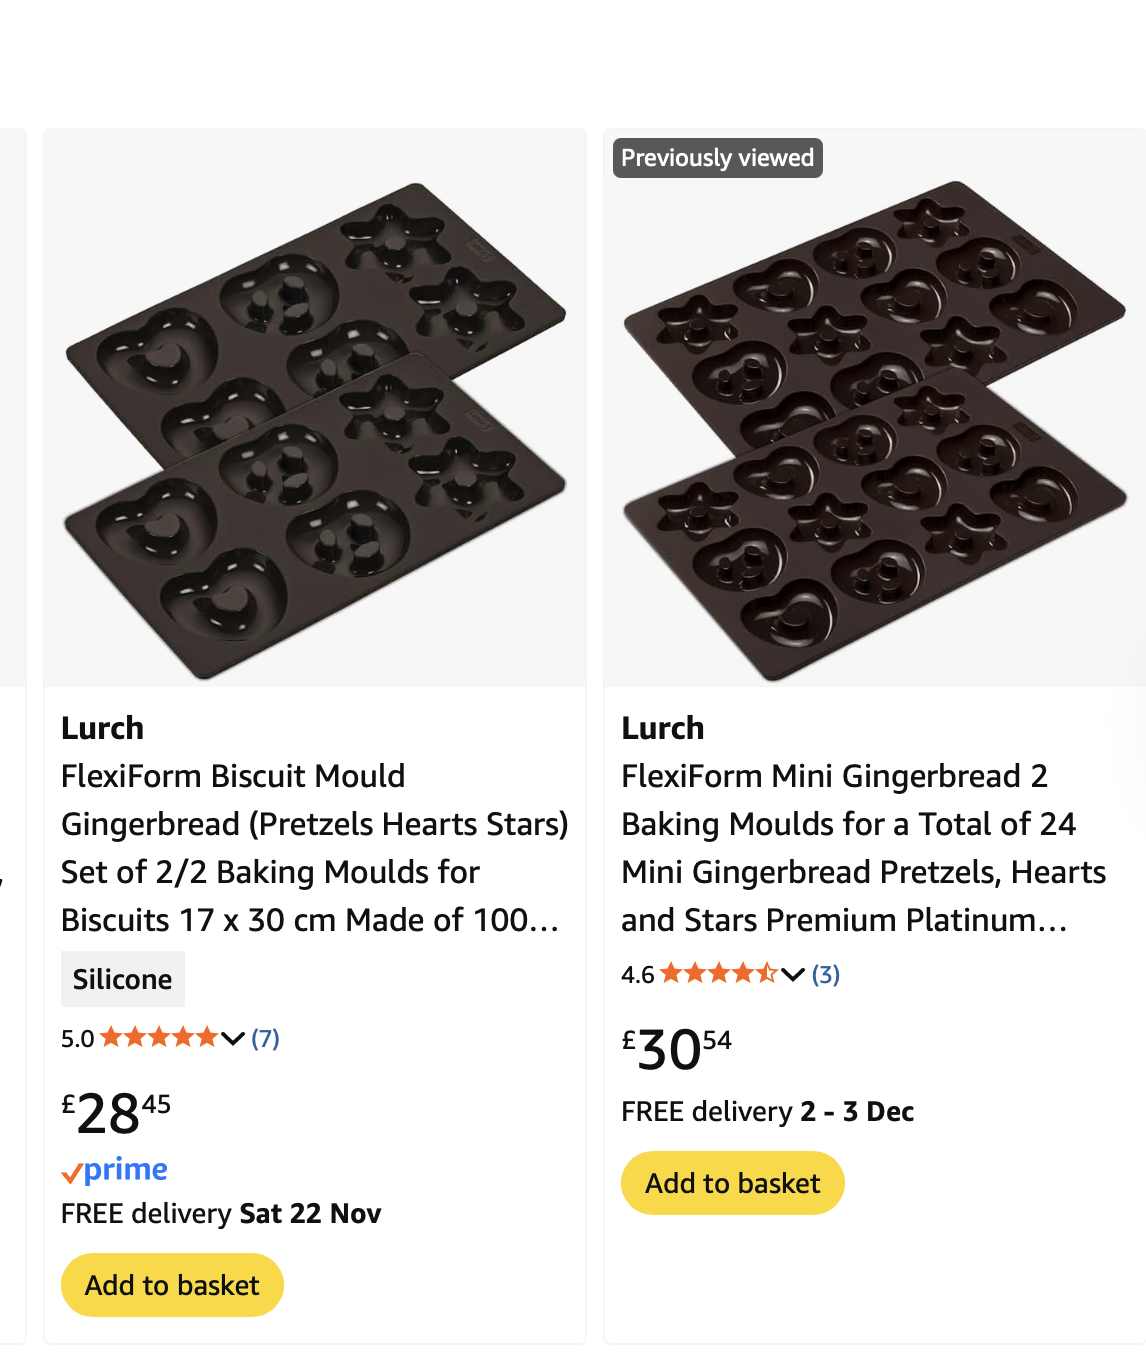The height and width of the screenshot is (1360, 1146).
Task: Click the FREE delivery Sat 22 Nov text
Action: (221, 1214)
